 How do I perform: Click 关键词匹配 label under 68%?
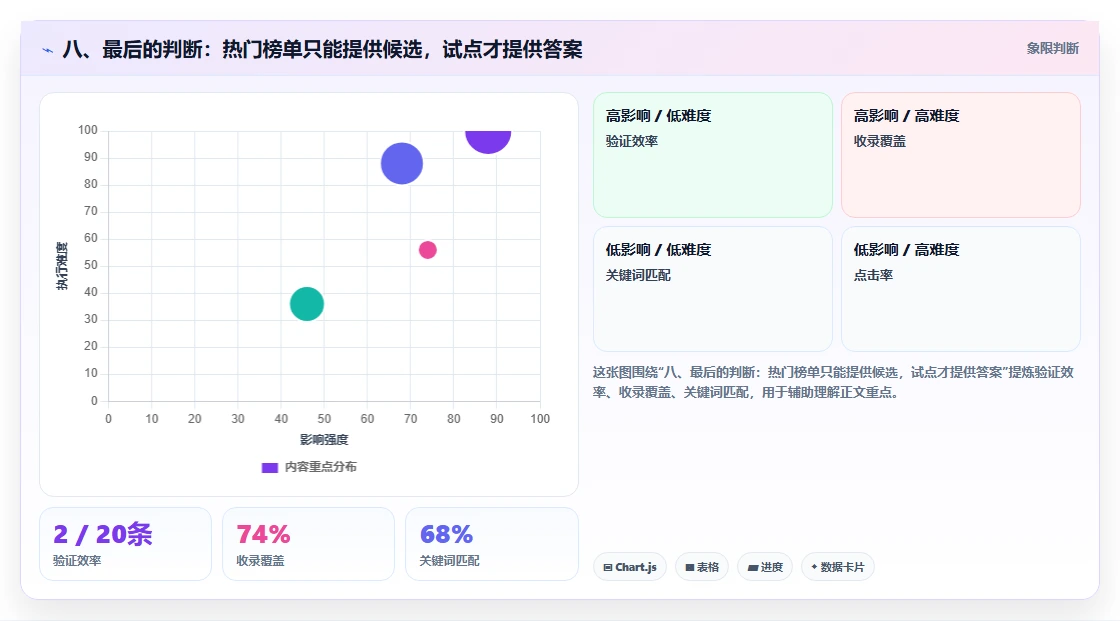tap(449, 561)
